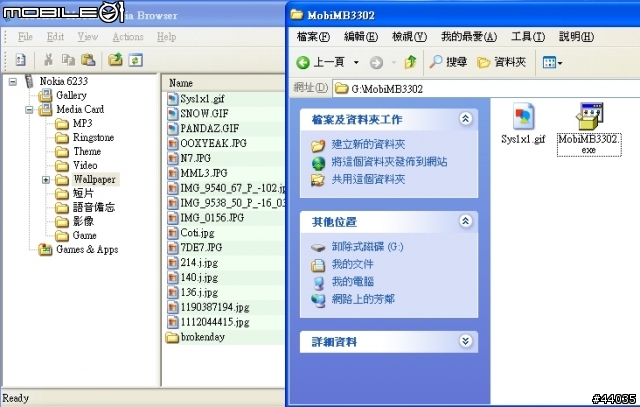Image resolution: width=640 pixels, height=407 pixels.
Task: Select N7.JPG in the file list
Action: click(x=196, y=158)
